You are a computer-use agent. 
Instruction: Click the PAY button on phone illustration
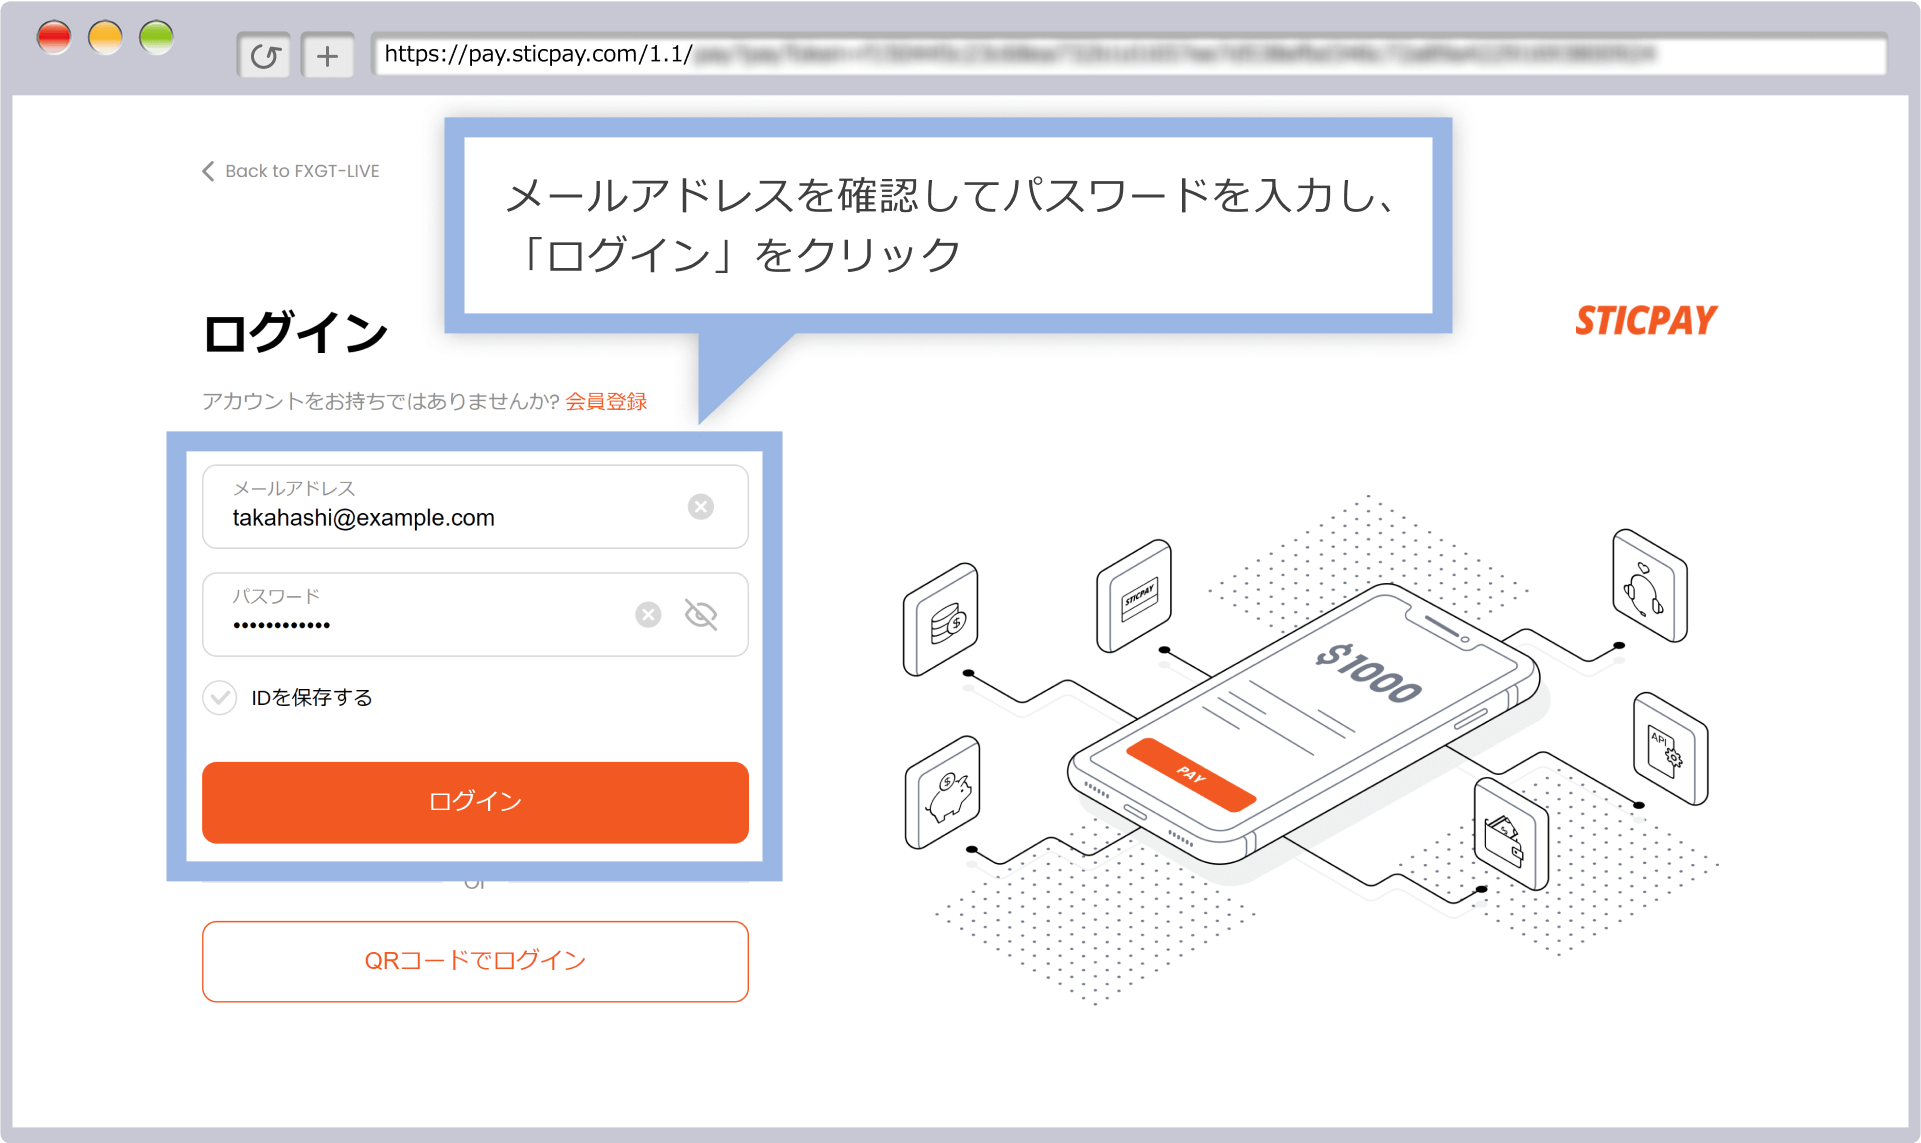point(1190,774)
